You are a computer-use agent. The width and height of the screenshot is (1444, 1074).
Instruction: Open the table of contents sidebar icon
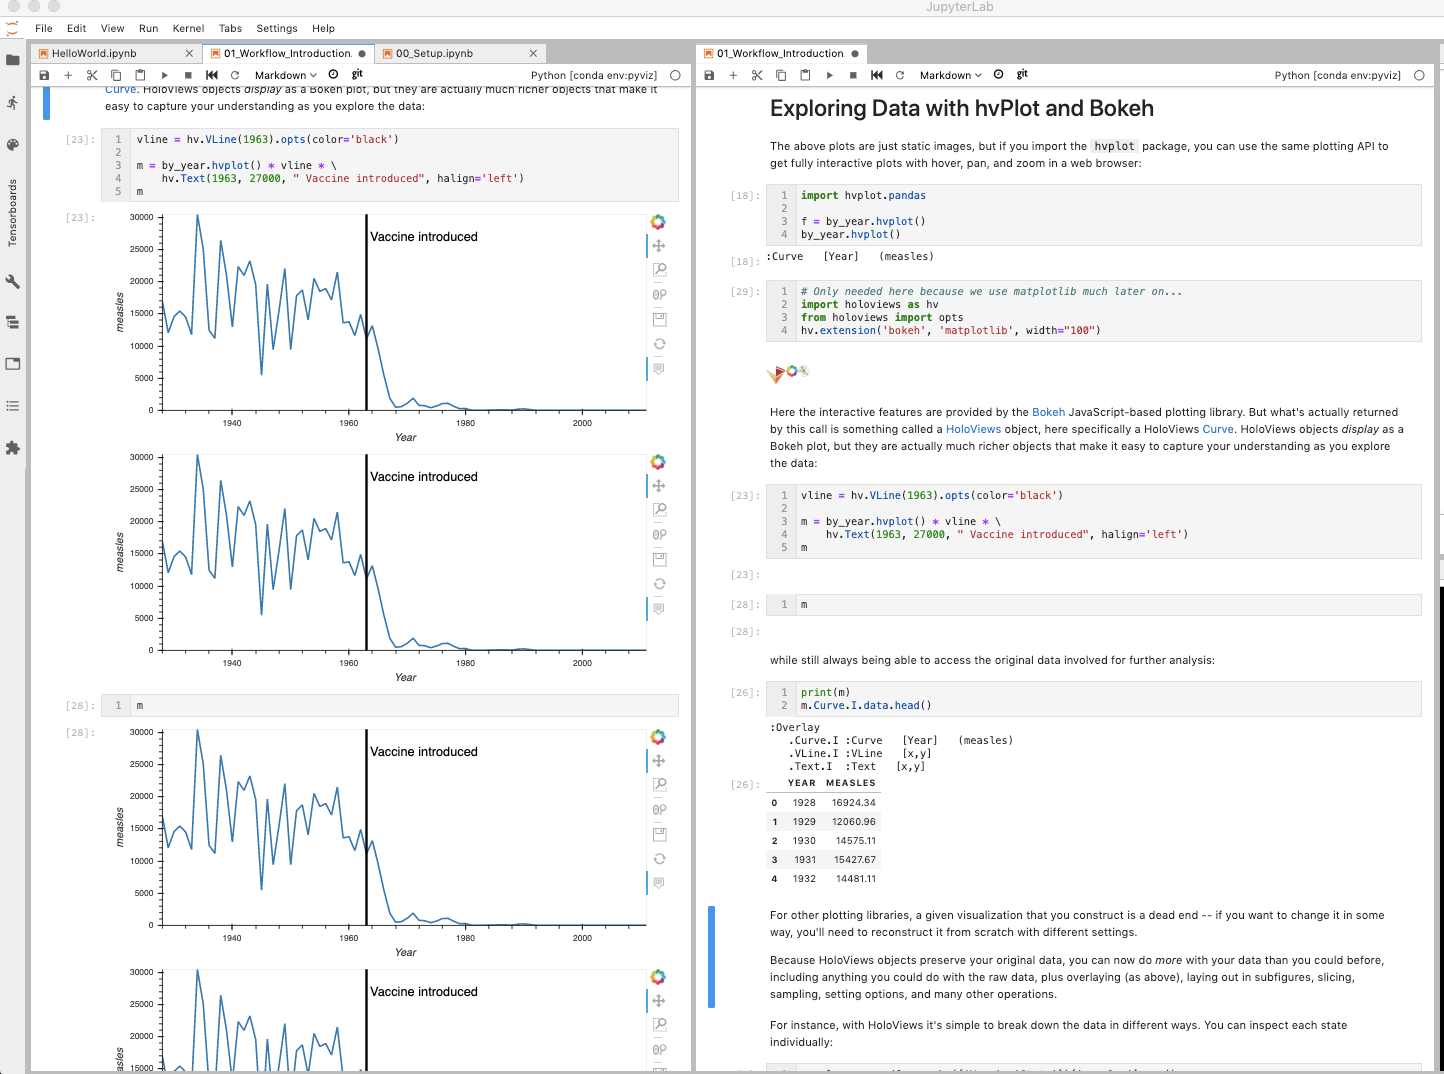click(x=13, y=406)
